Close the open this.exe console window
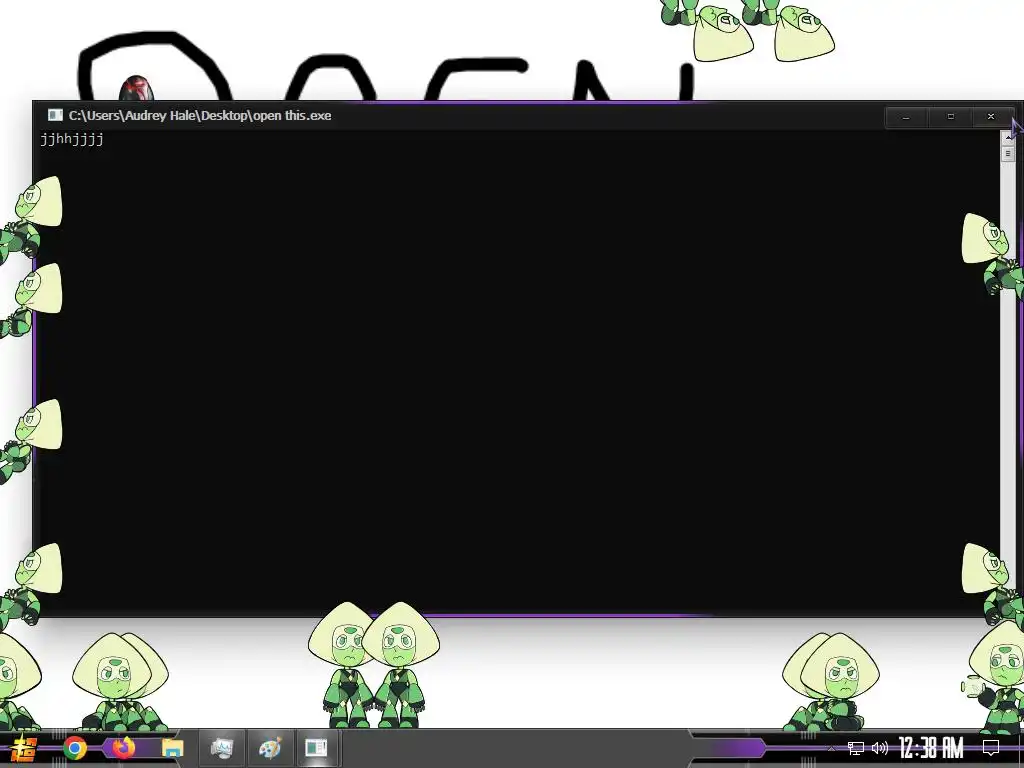The image size is (1024, 768). point(991,117)
